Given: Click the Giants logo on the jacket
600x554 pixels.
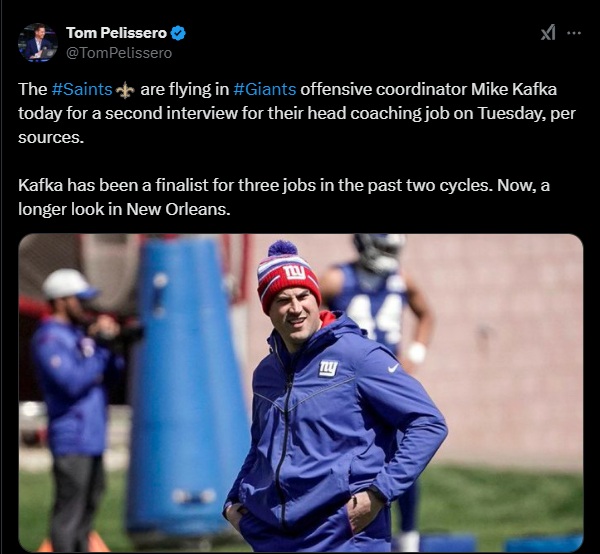Looking at the screenshot, I should (328, 368).
